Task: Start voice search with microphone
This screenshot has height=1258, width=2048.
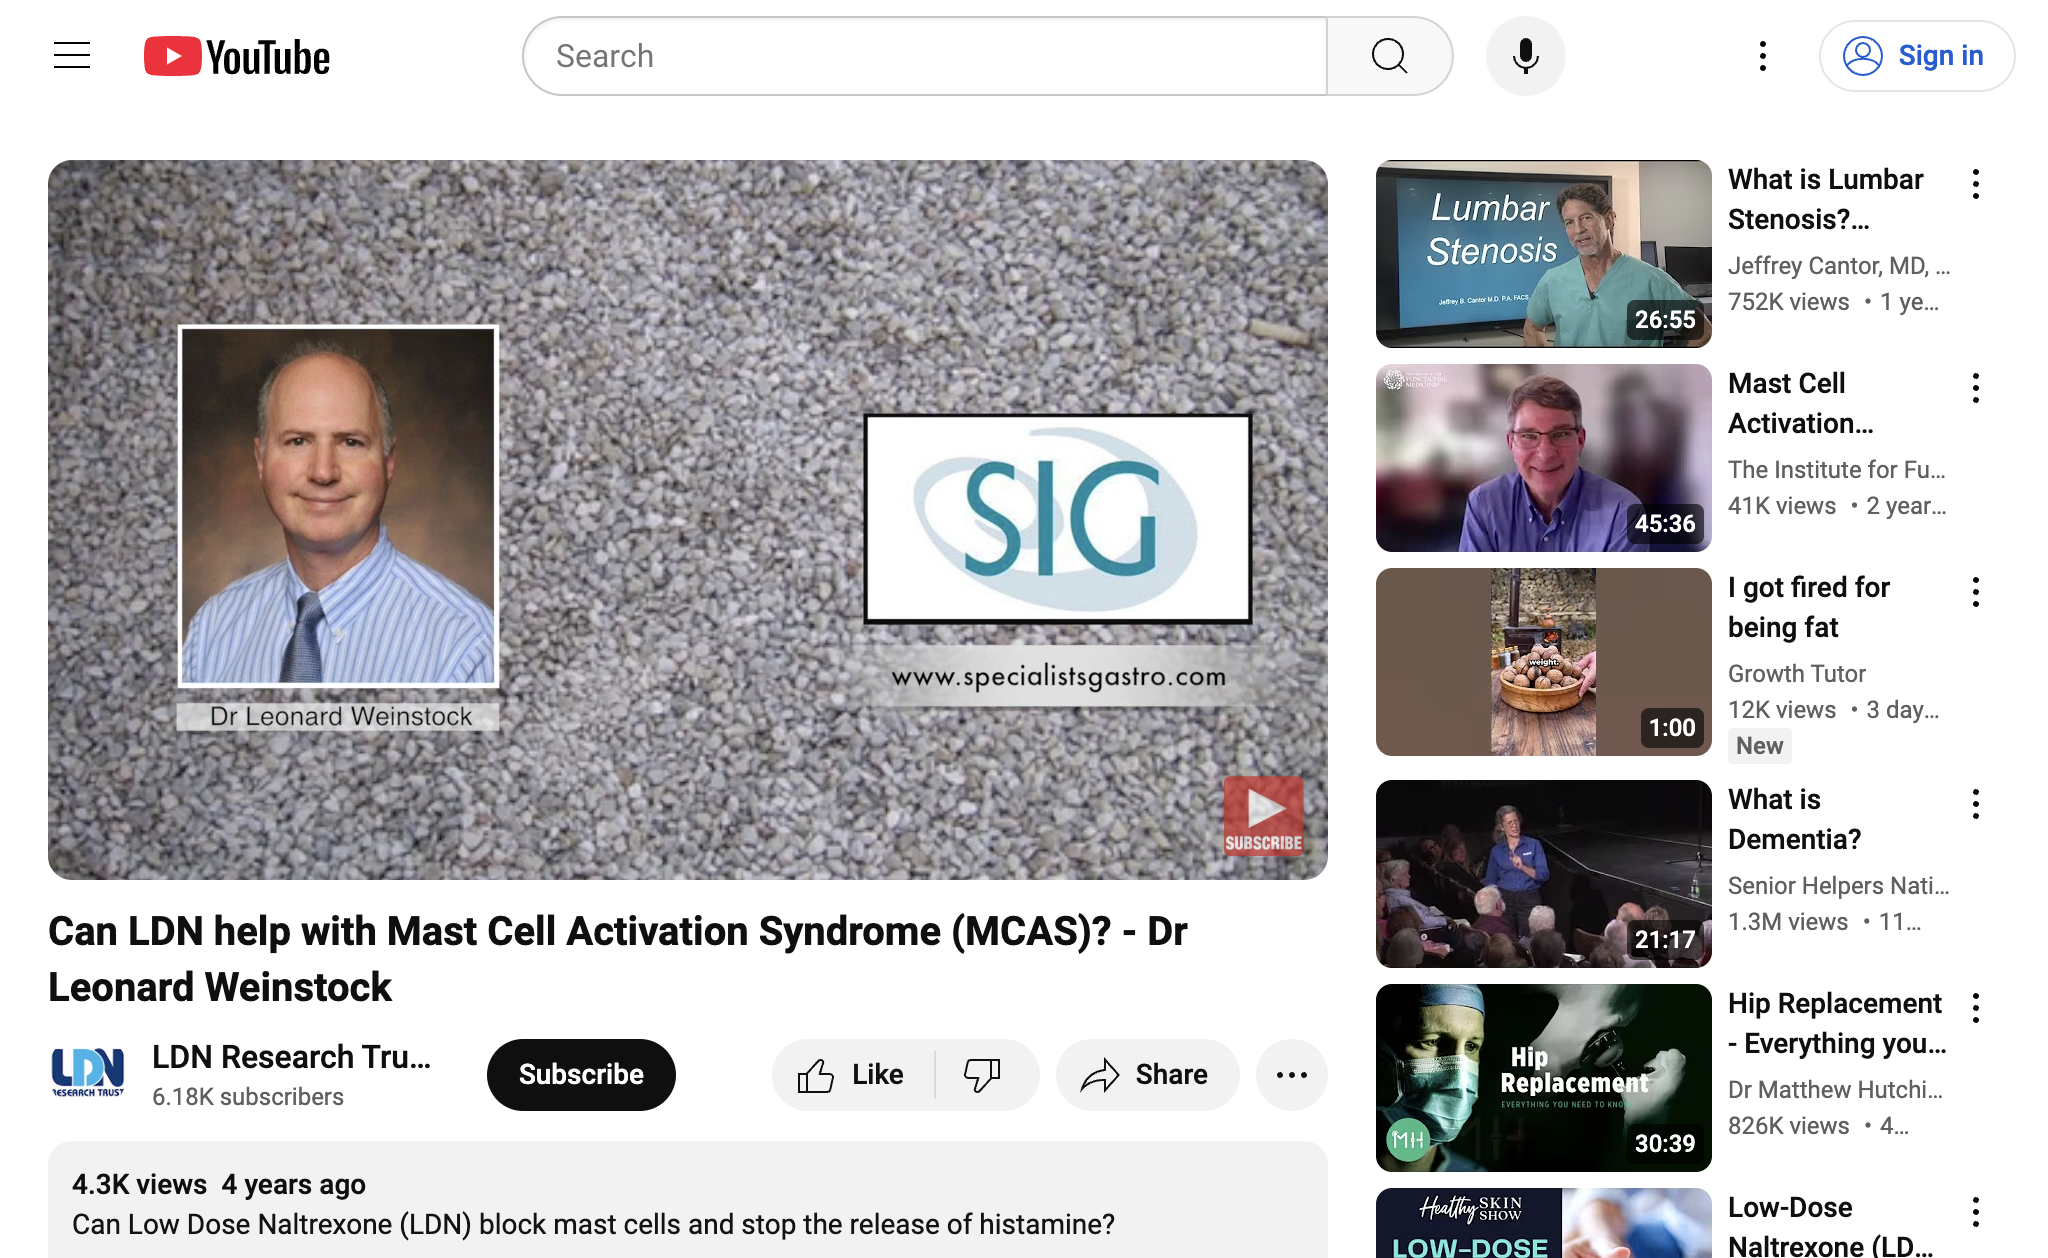Action: coord(1526,56)
